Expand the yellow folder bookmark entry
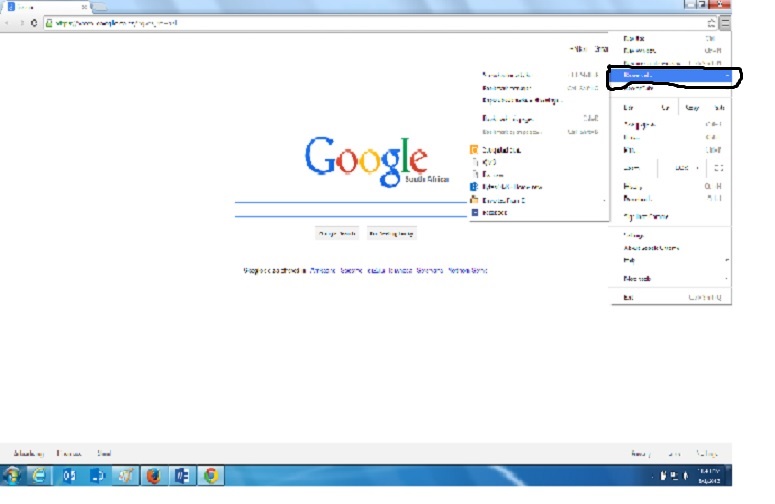This screenshot has height=504, width=775. point(539,200)
